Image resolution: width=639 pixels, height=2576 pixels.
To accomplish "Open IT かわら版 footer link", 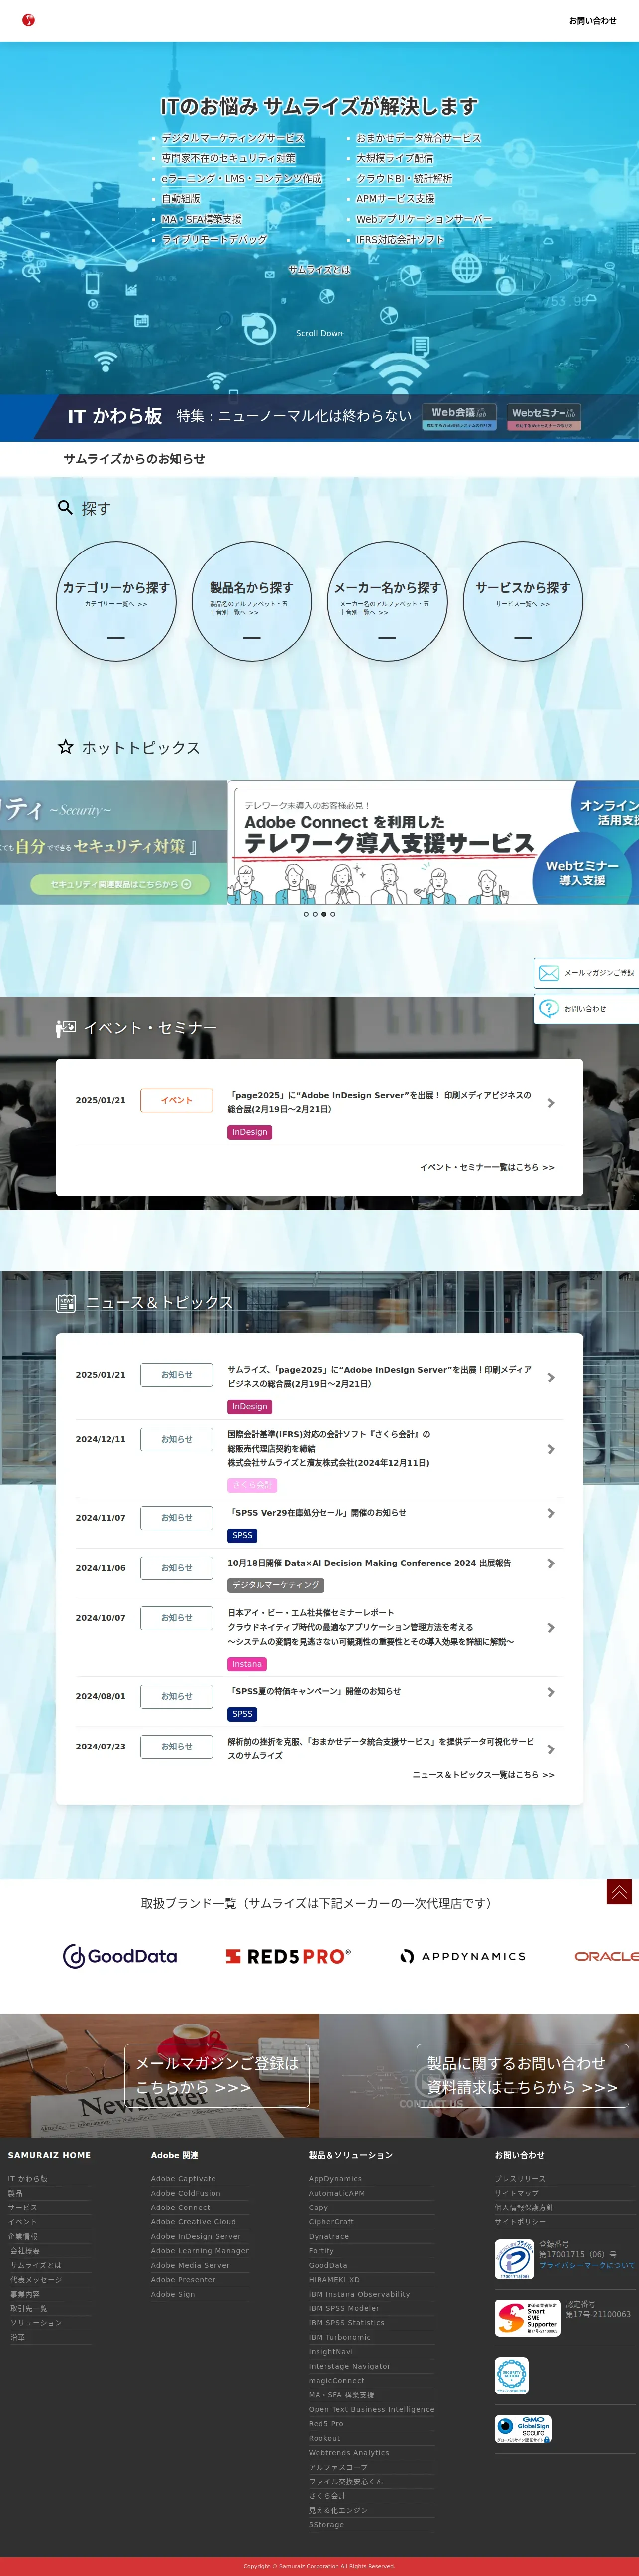I will [x=28, y=2178].
